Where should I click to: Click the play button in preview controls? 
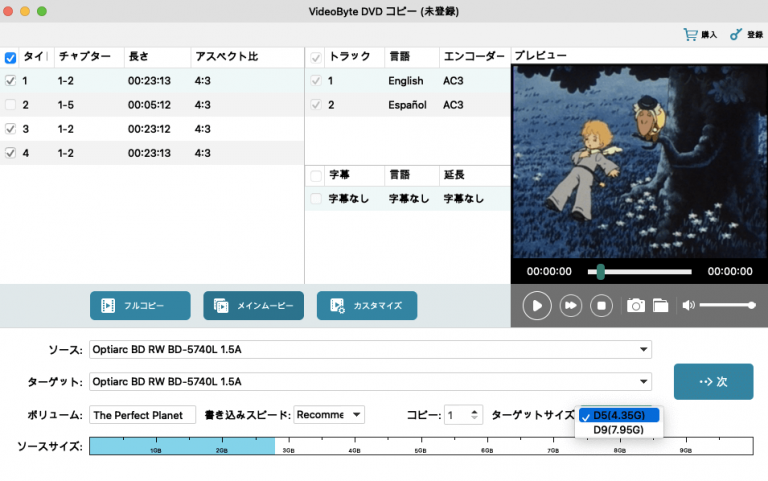click(537, 306)
